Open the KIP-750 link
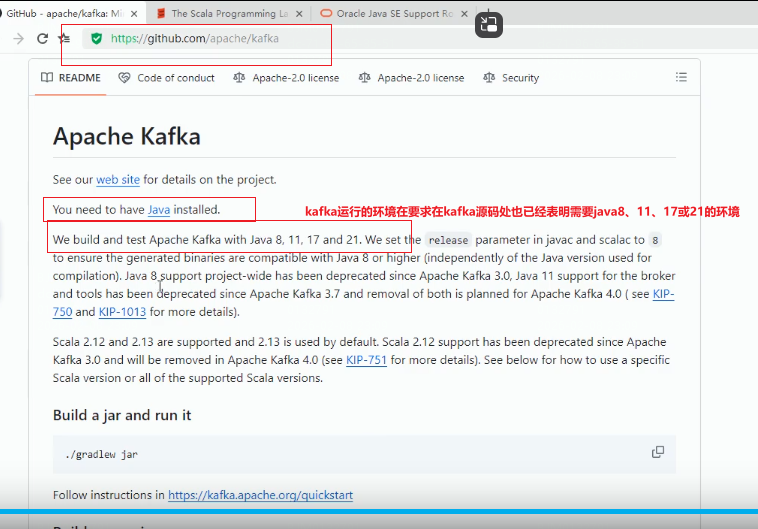758x529 pixels. [x=663, y=294]
